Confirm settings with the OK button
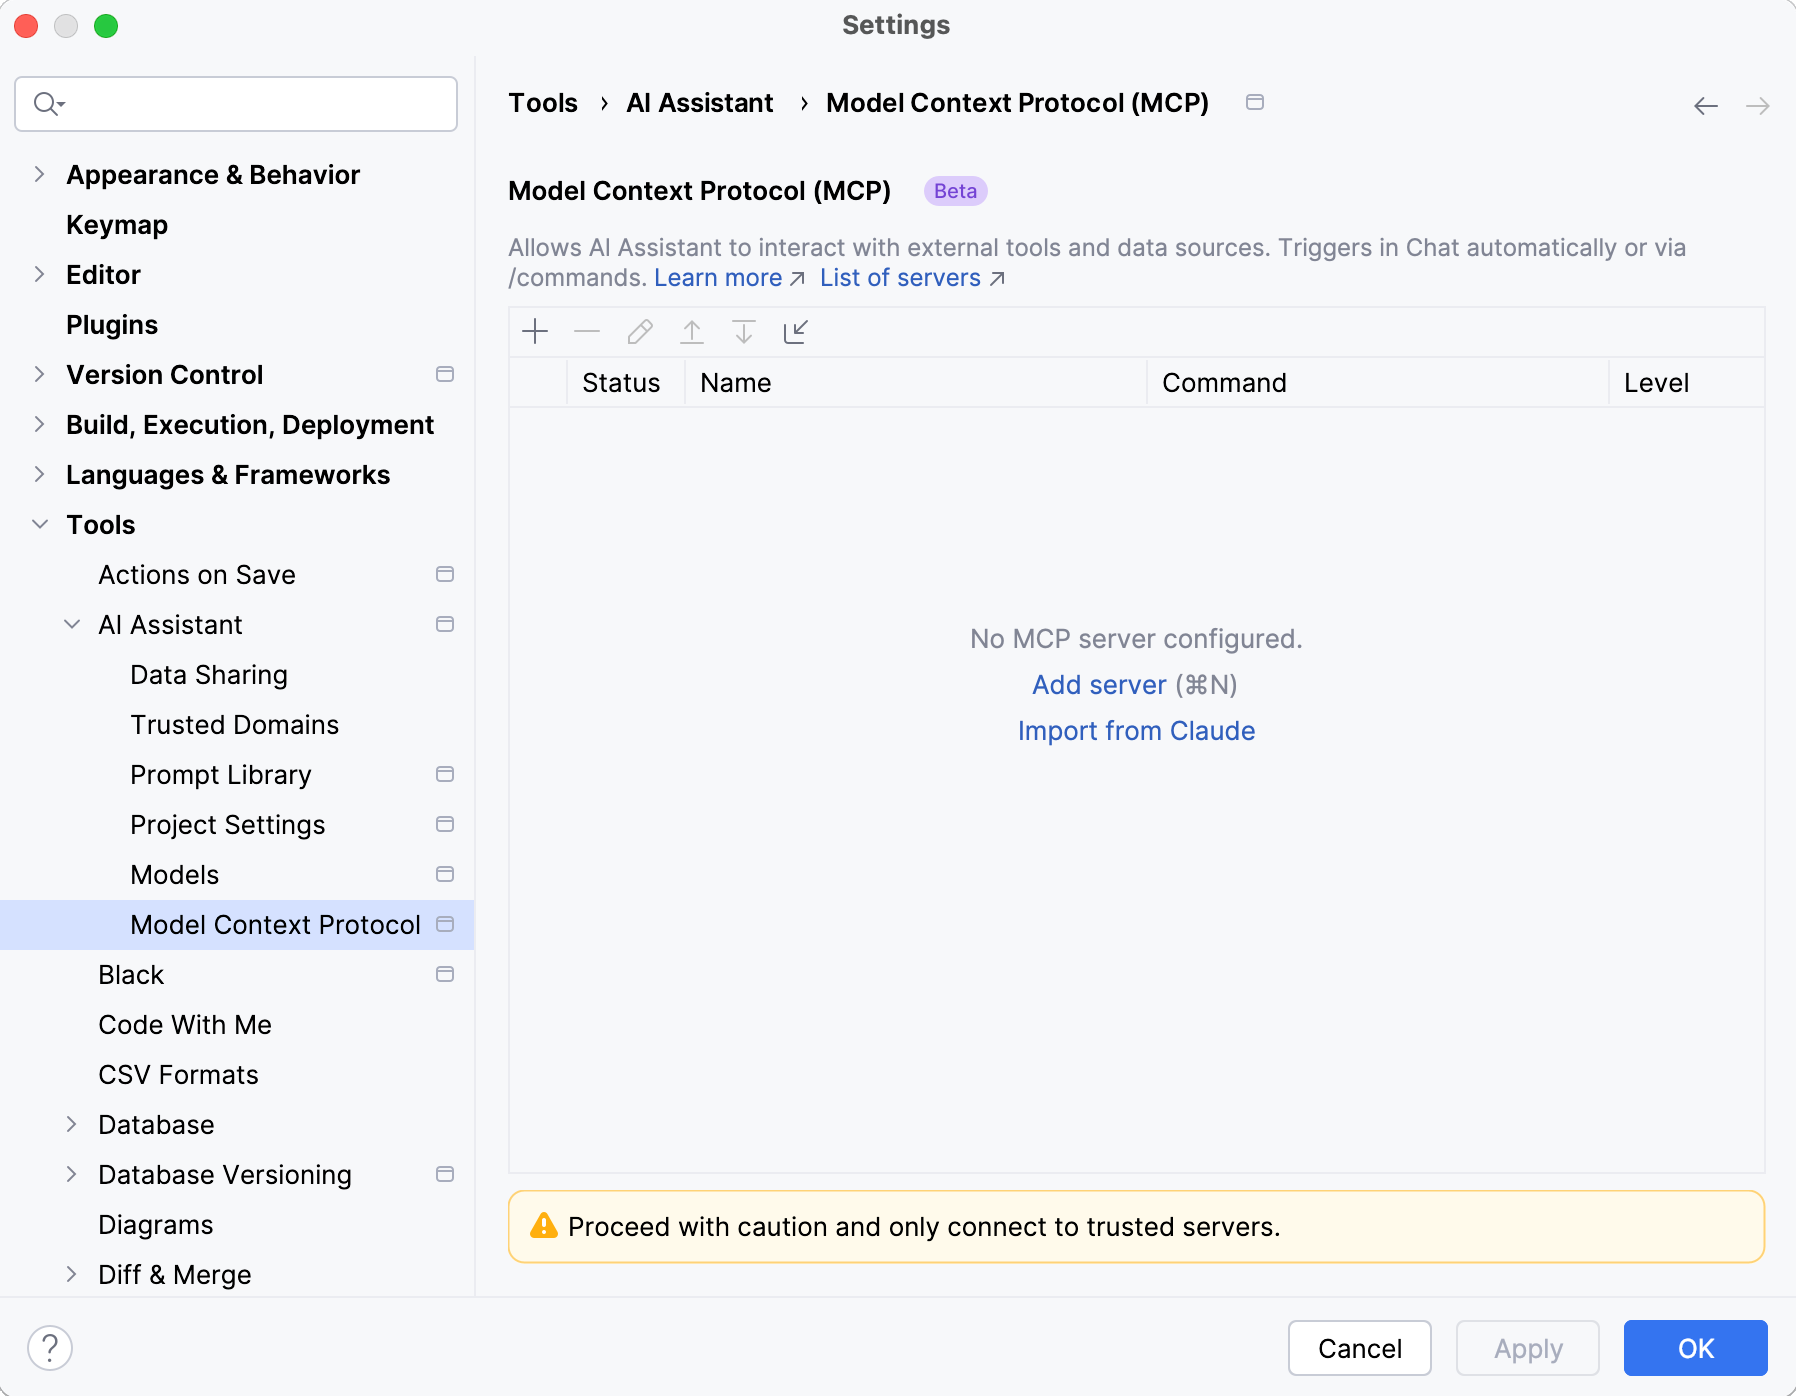This screenshot has height=1396, width=1796. (x=1695, y=1348)
